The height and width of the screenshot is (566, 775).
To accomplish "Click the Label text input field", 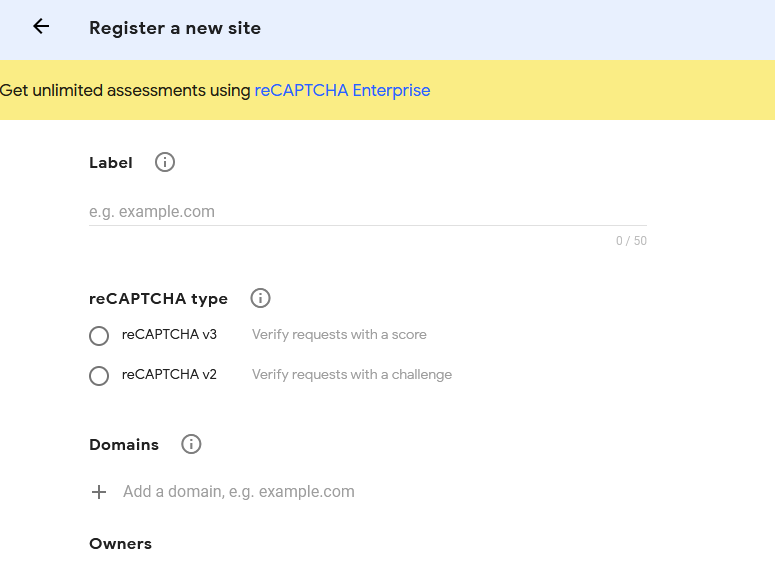I will coord(368,212).
